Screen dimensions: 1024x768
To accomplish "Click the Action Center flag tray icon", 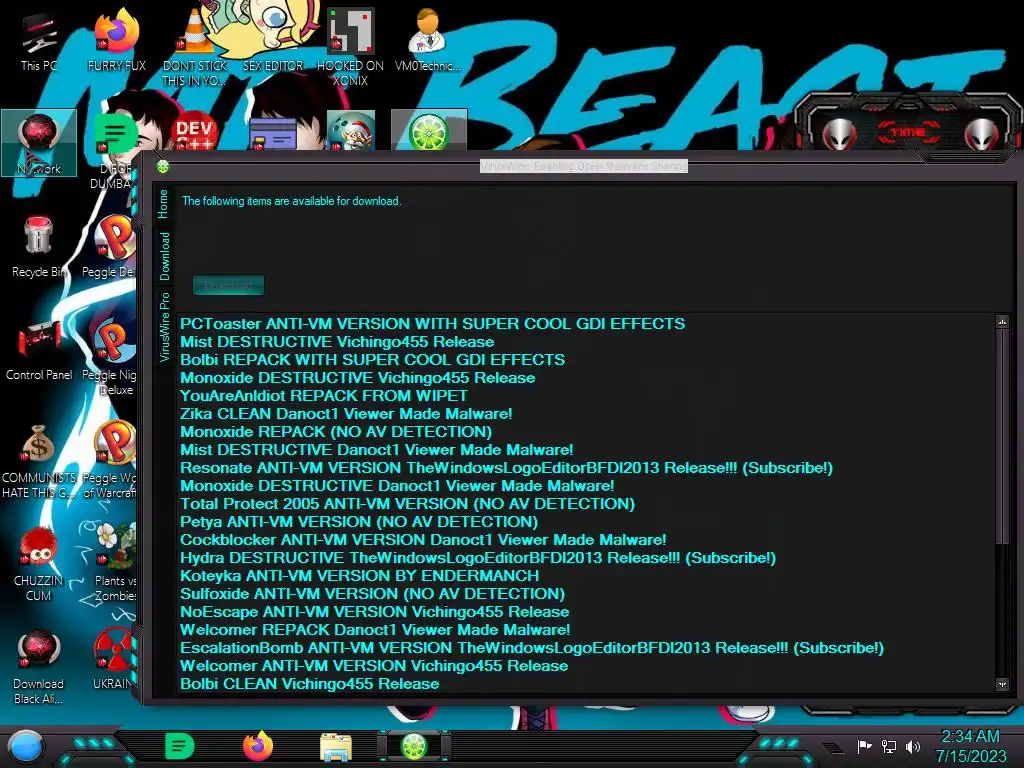I will coord(864,746).
